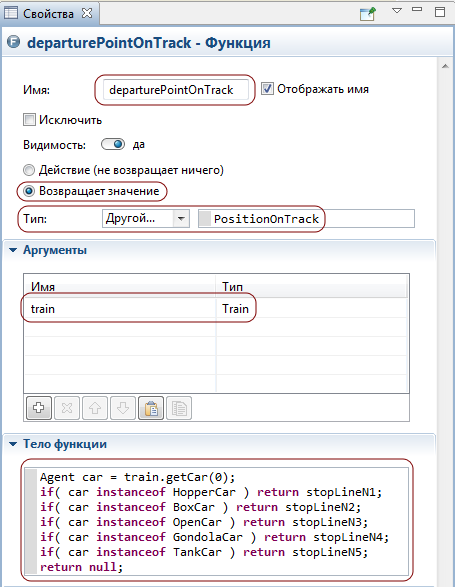Open the view menu triangle icon

click(x=397, y=11)
